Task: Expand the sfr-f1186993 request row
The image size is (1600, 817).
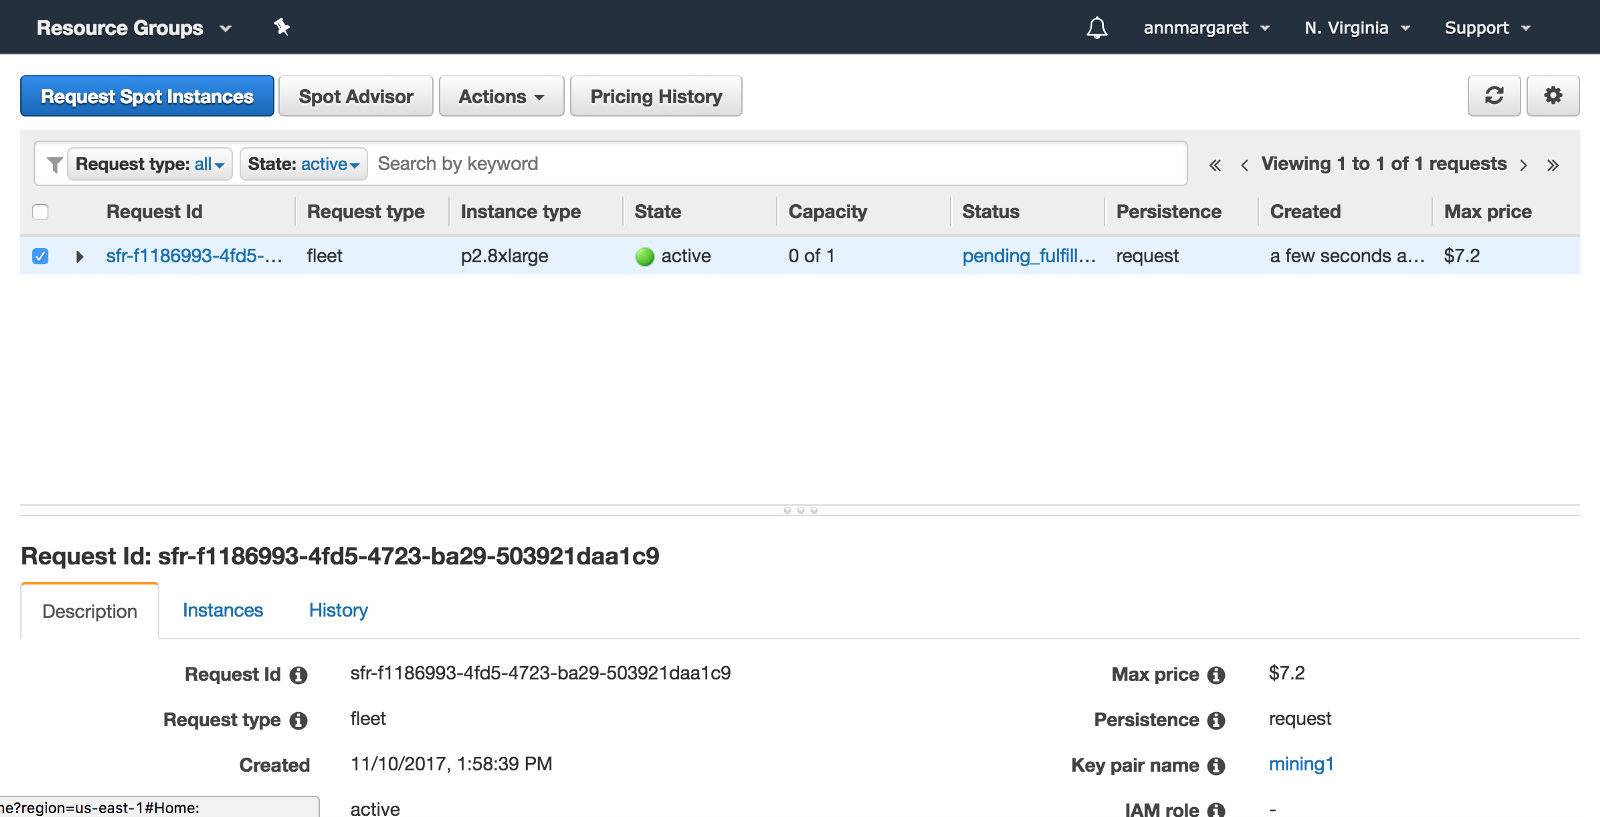Action: point(79,257)
